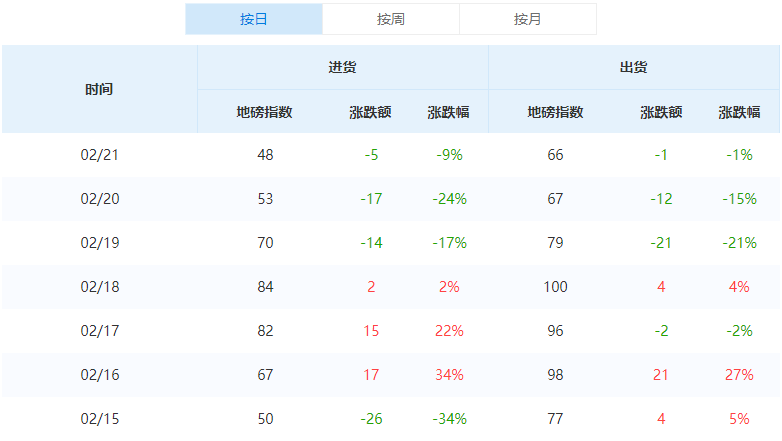Select the 02/15 date cell

100,419
